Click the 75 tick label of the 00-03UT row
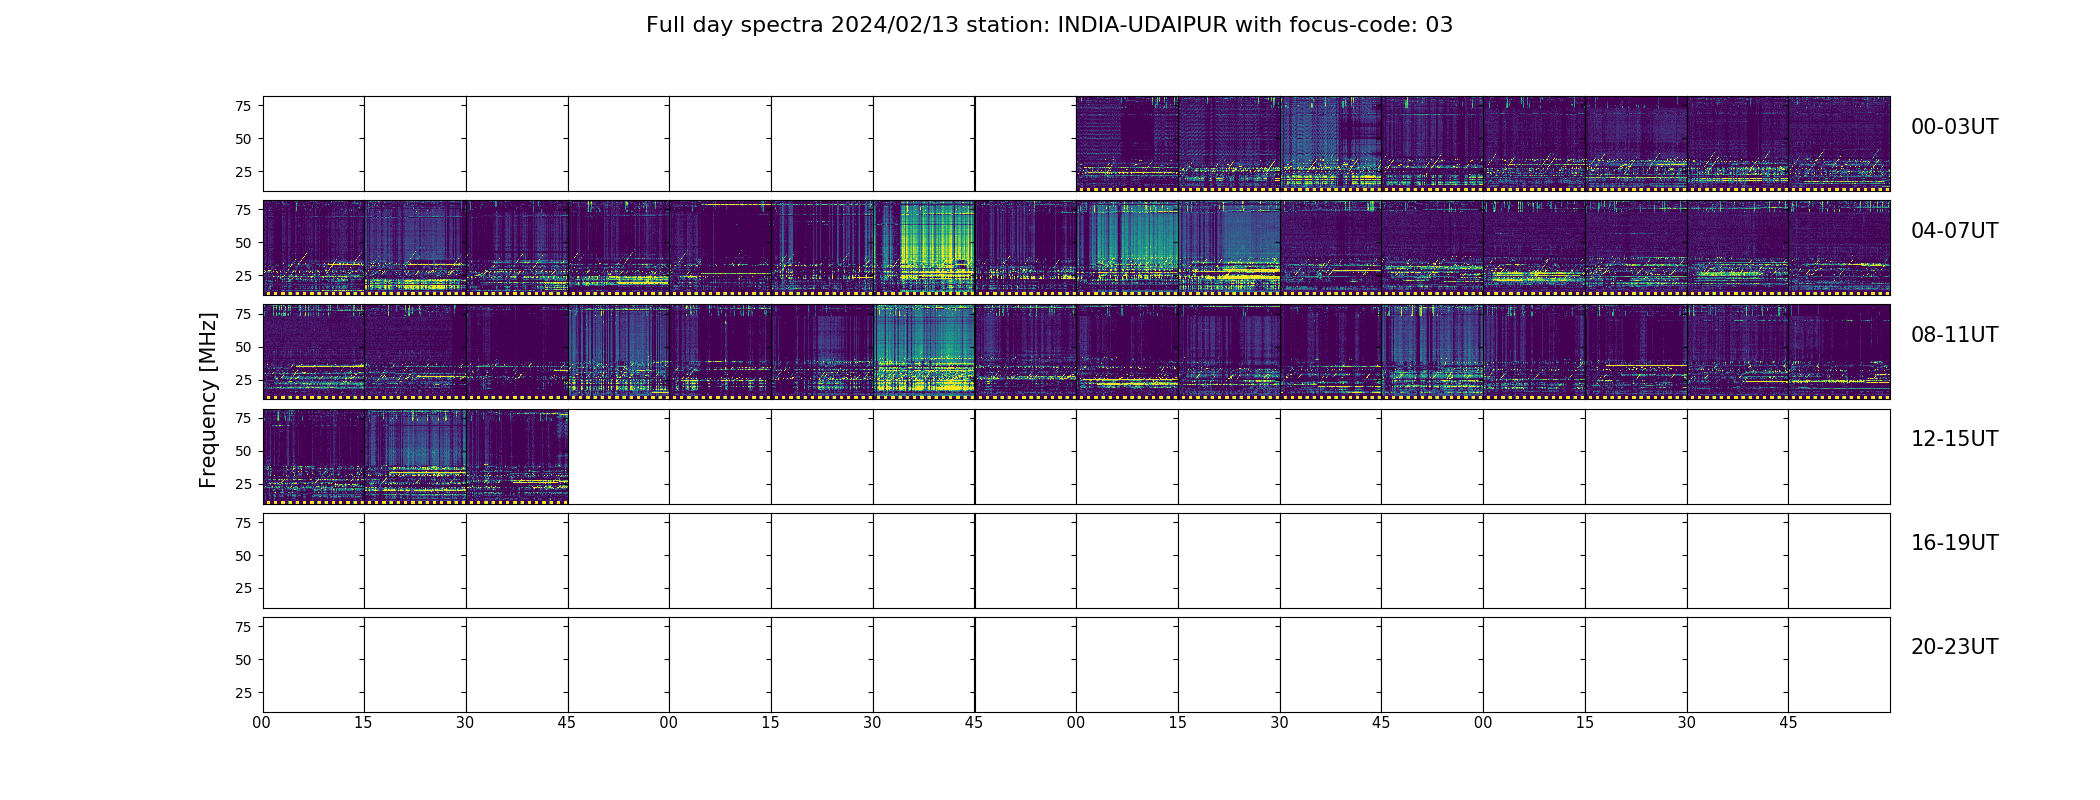 243,106
